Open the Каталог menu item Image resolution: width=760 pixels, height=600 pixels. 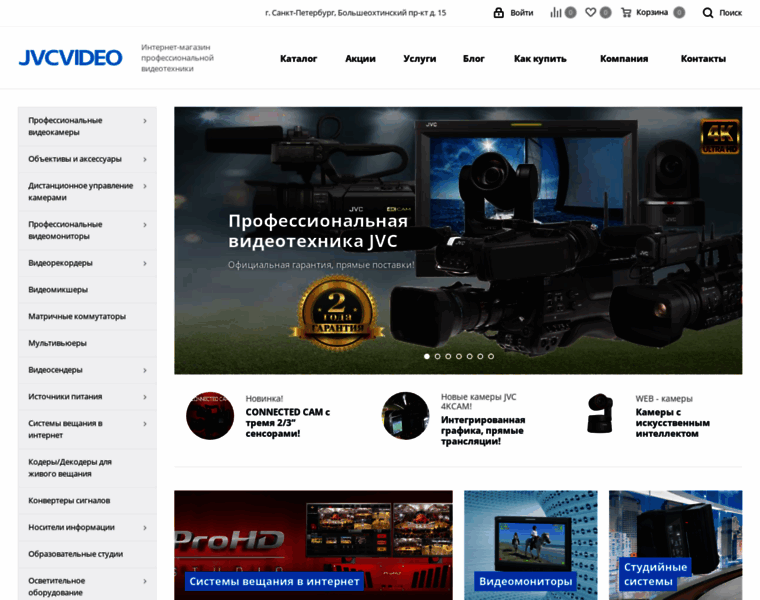[298, 59]
